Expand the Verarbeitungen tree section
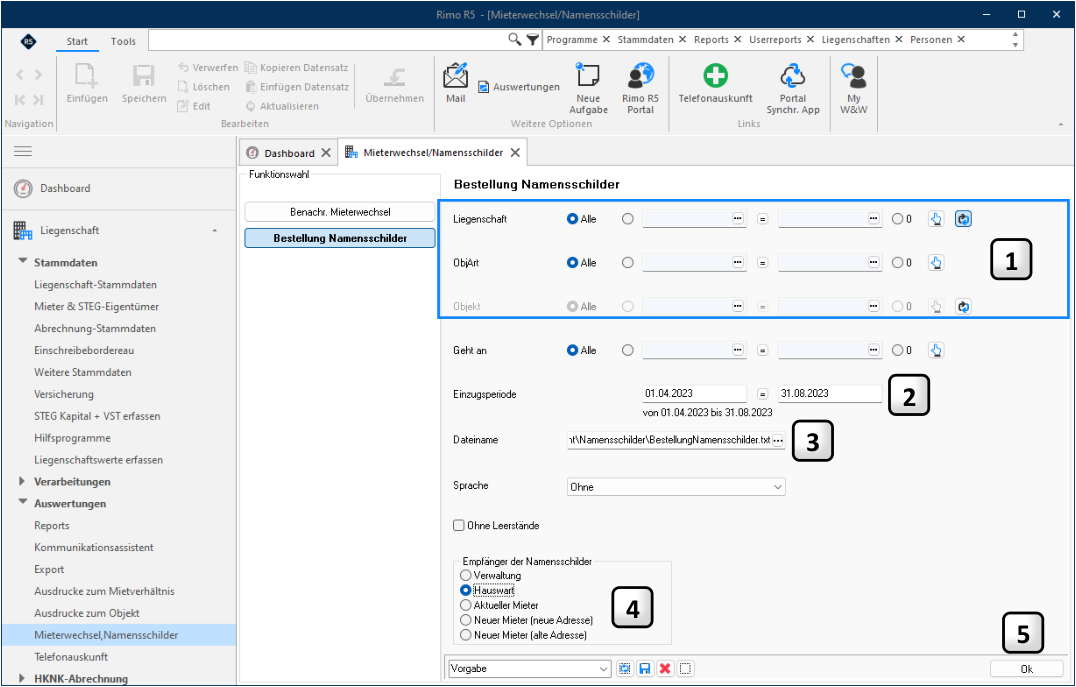1076x687 pixels. pos(23,481)
